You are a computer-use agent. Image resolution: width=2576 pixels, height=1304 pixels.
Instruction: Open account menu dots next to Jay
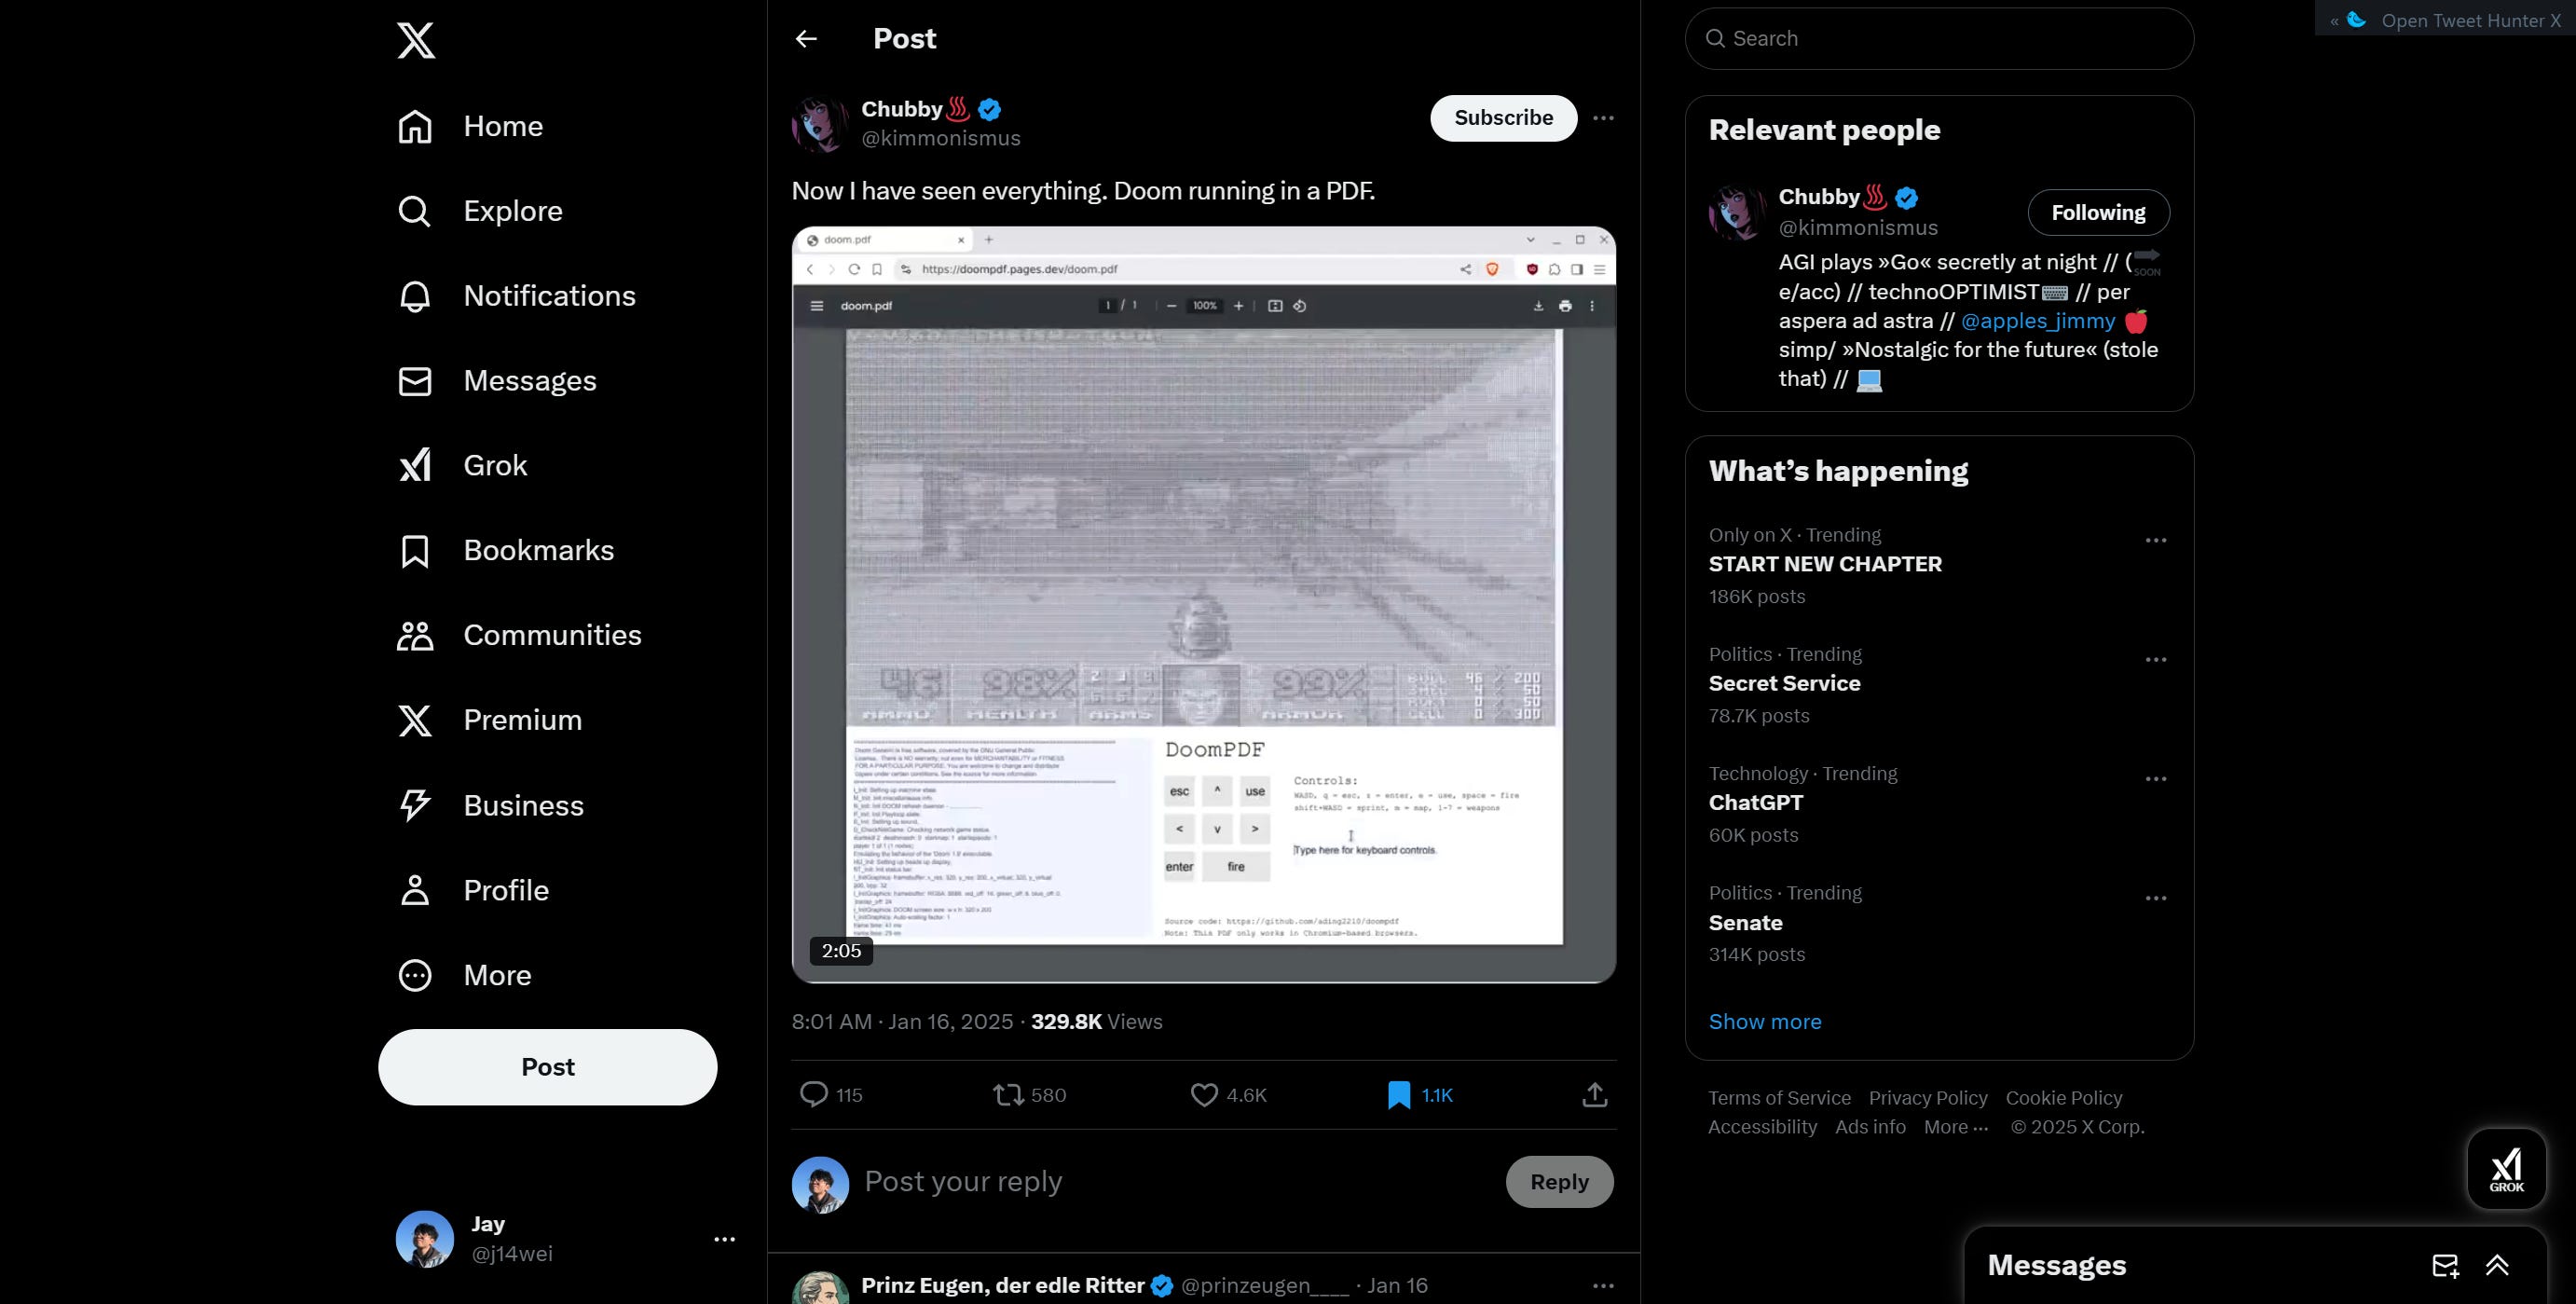point(725,1239)
